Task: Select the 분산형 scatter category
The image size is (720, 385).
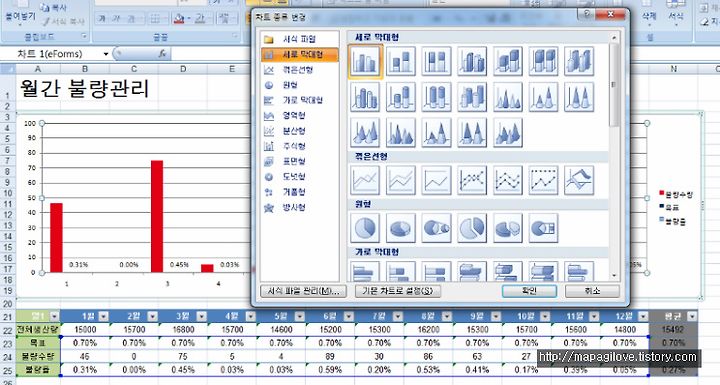Action: (299, 131)
